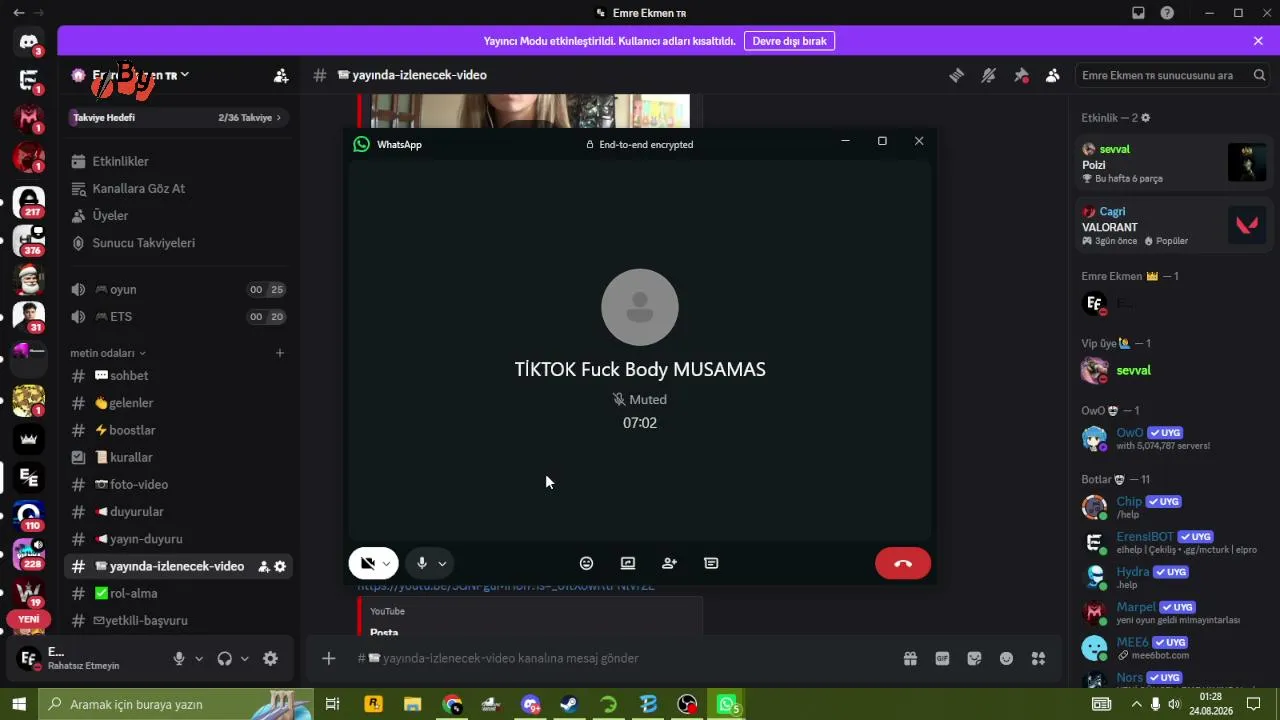Open emoji reactions in WhatsApp call
The width and height of the screenshot is (1280, 720).
(x=587, y=563)
